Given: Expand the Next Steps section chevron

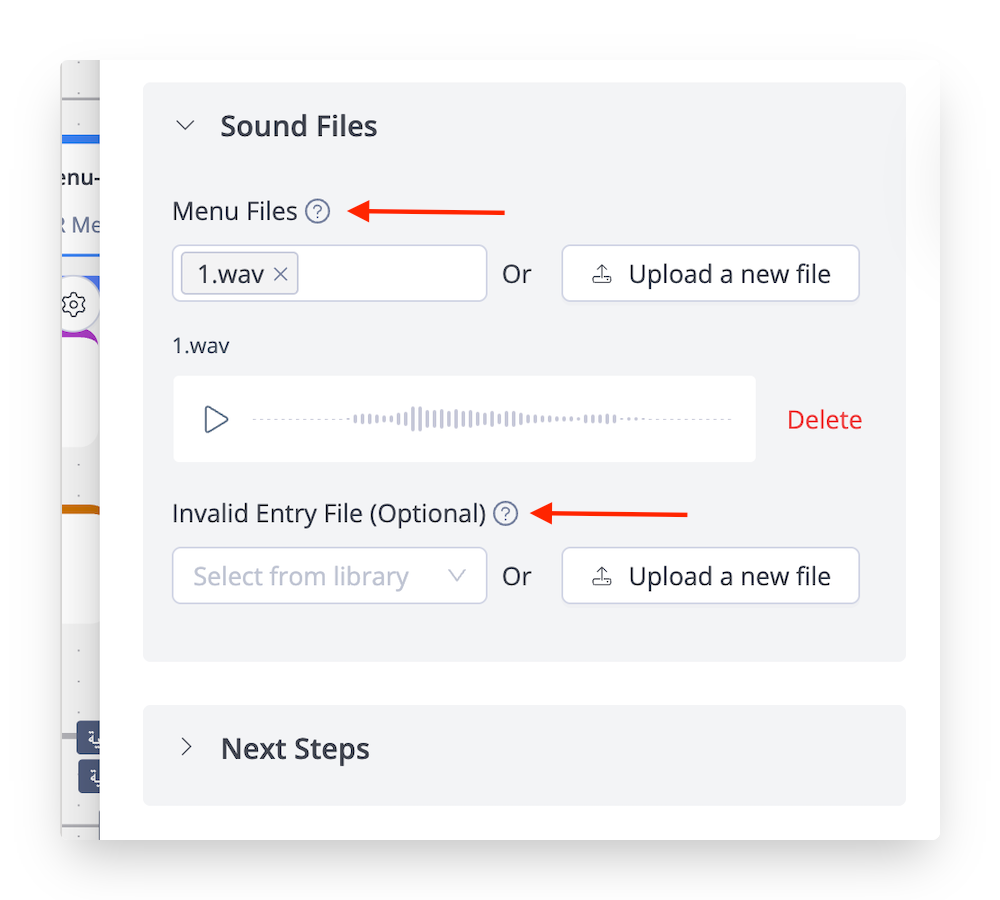Looking at the screenshot, I should click(x=185, y=748).
